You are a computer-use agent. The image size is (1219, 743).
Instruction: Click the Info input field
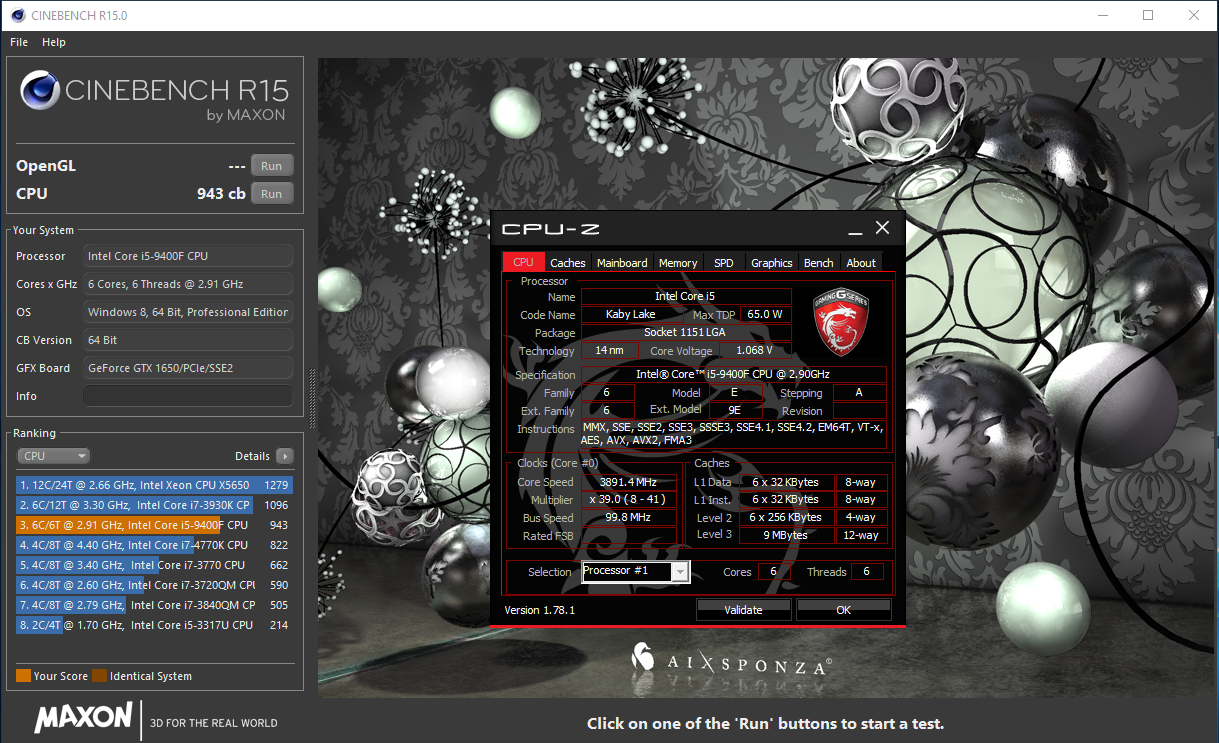click(x=188, y=396)
